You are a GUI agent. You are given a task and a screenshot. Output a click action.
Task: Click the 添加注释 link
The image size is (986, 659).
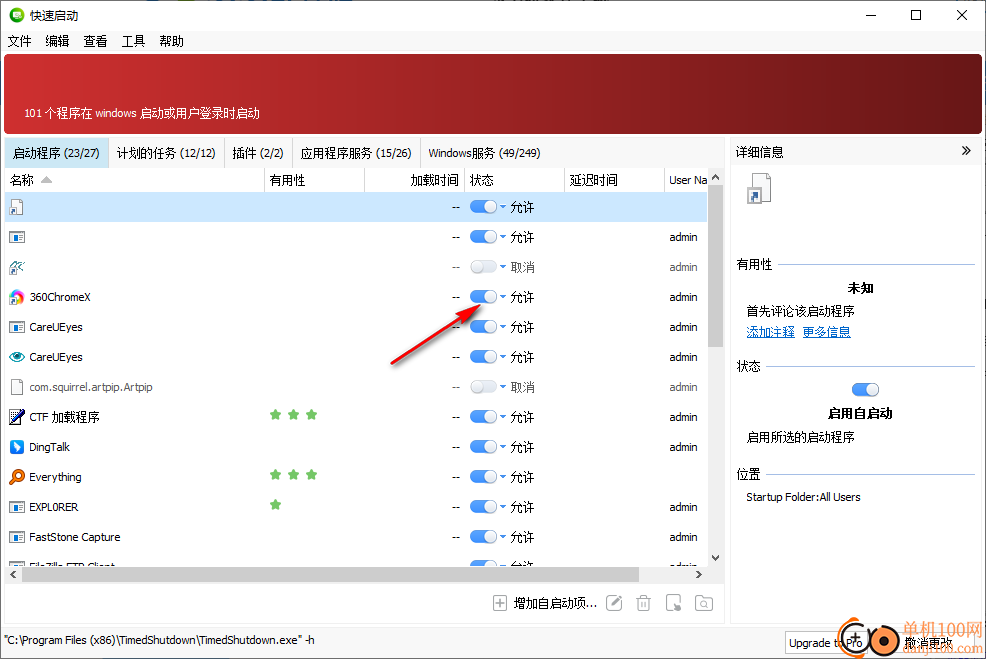pyautogui.click(x=770, y=332)
